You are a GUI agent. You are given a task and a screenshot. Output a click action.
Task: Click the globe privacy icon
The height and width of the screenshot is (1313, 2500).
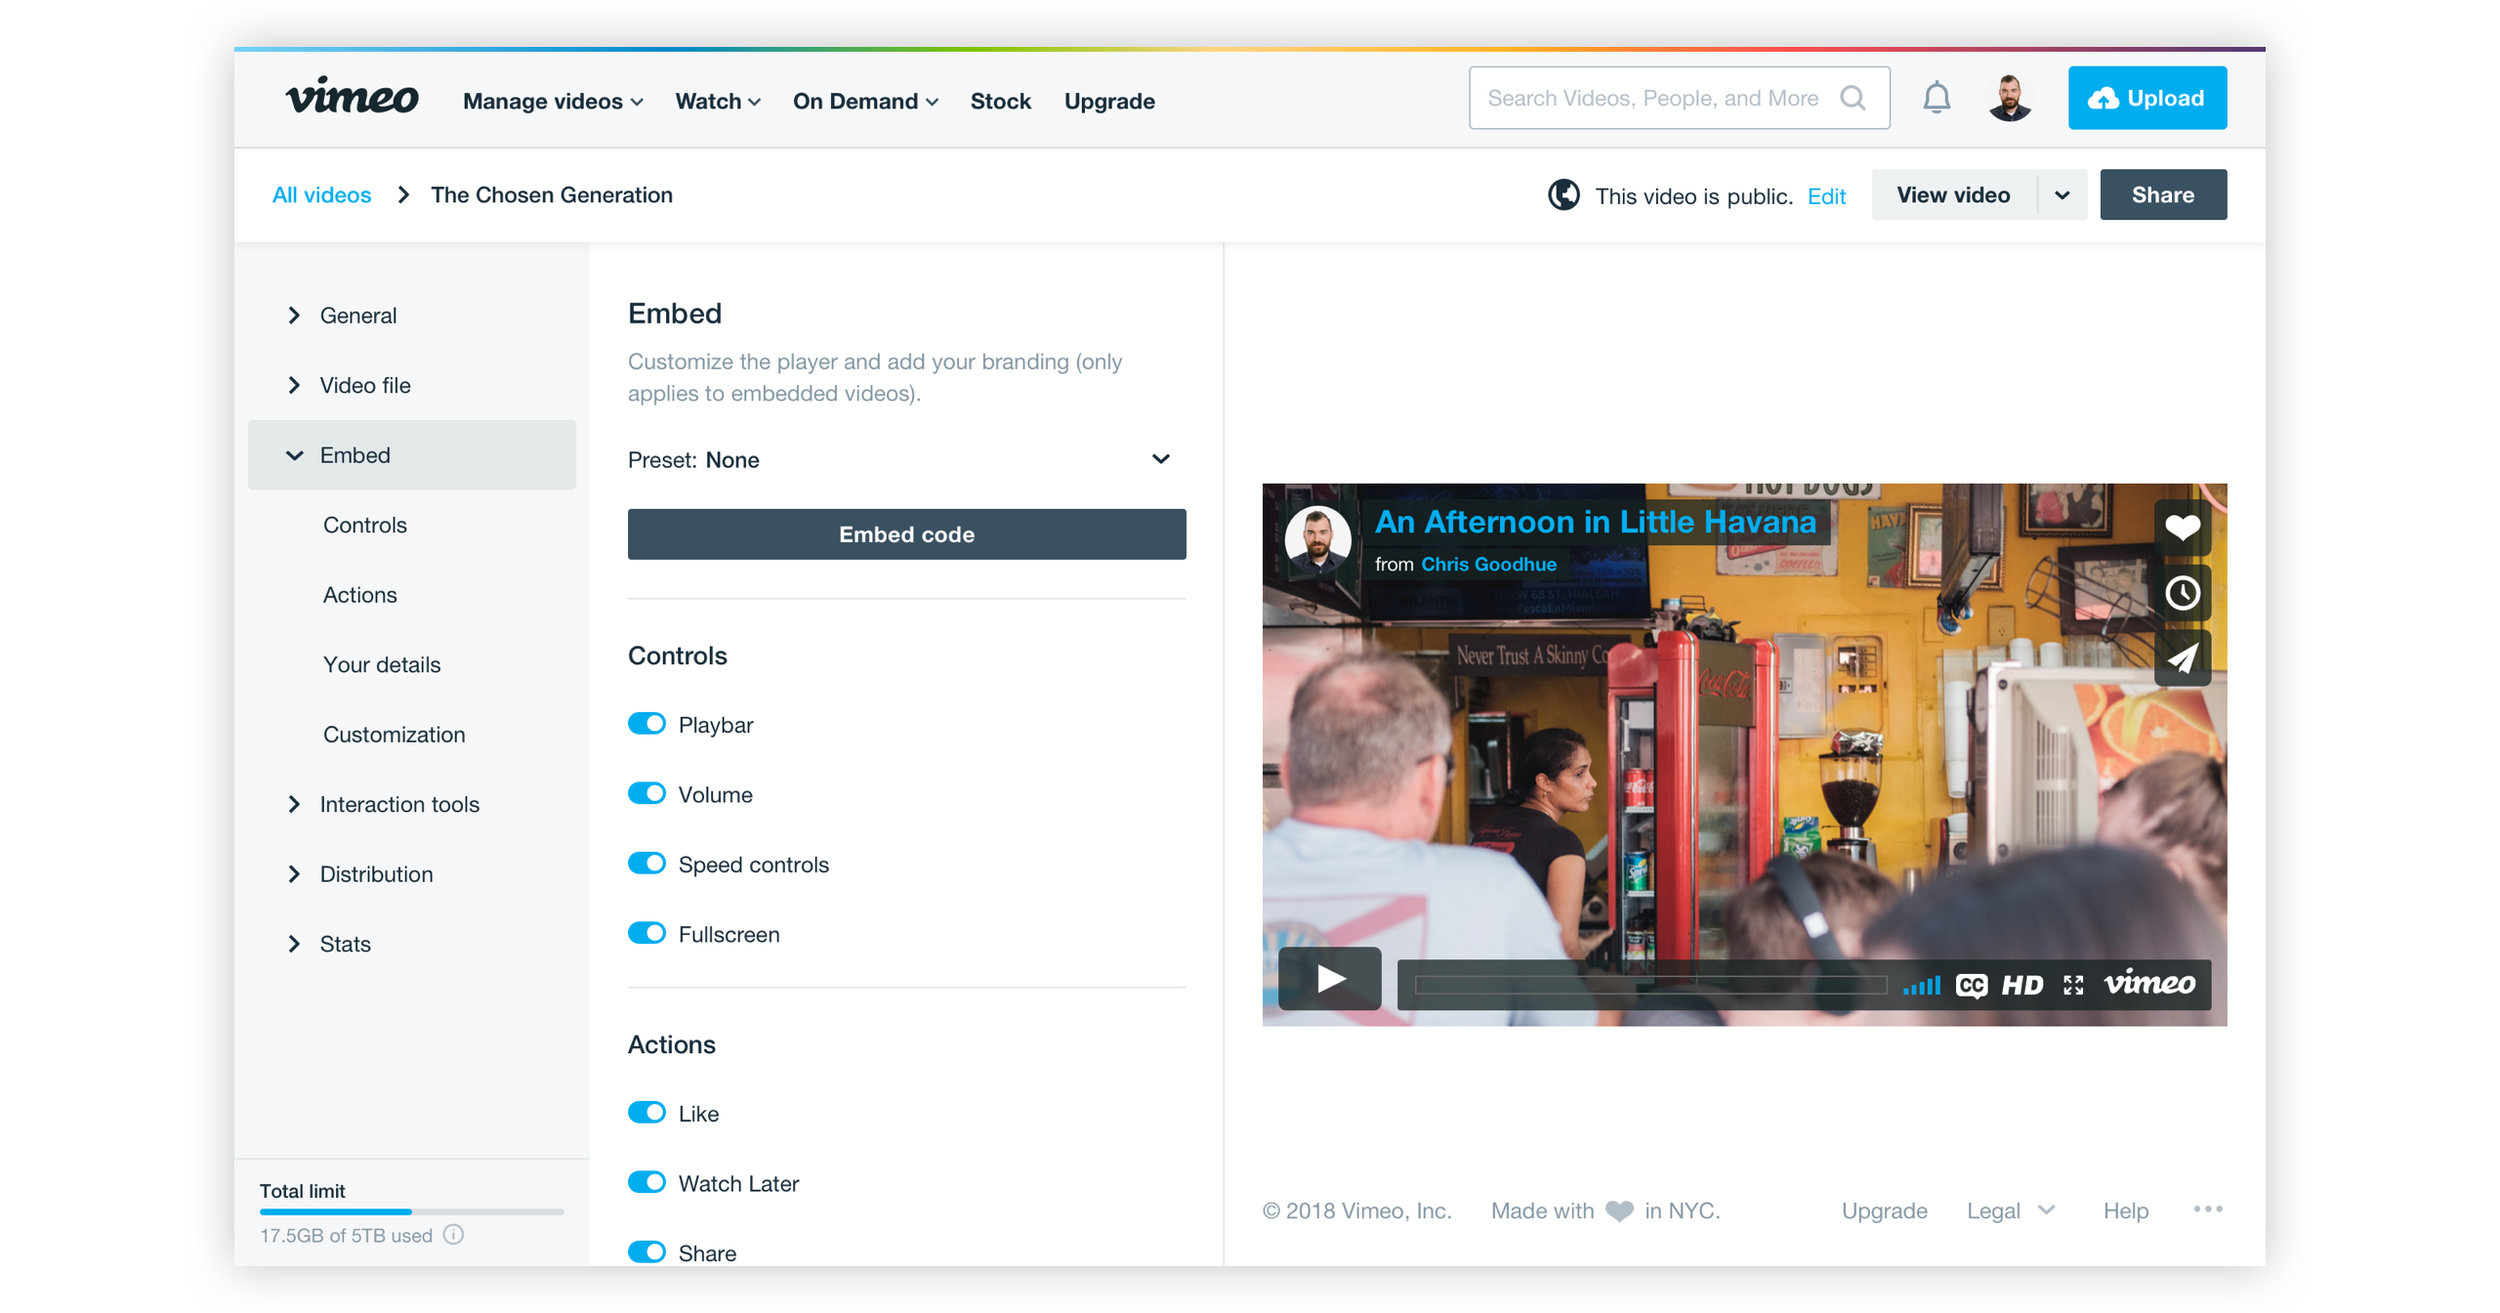click(x=1563, y=195)
